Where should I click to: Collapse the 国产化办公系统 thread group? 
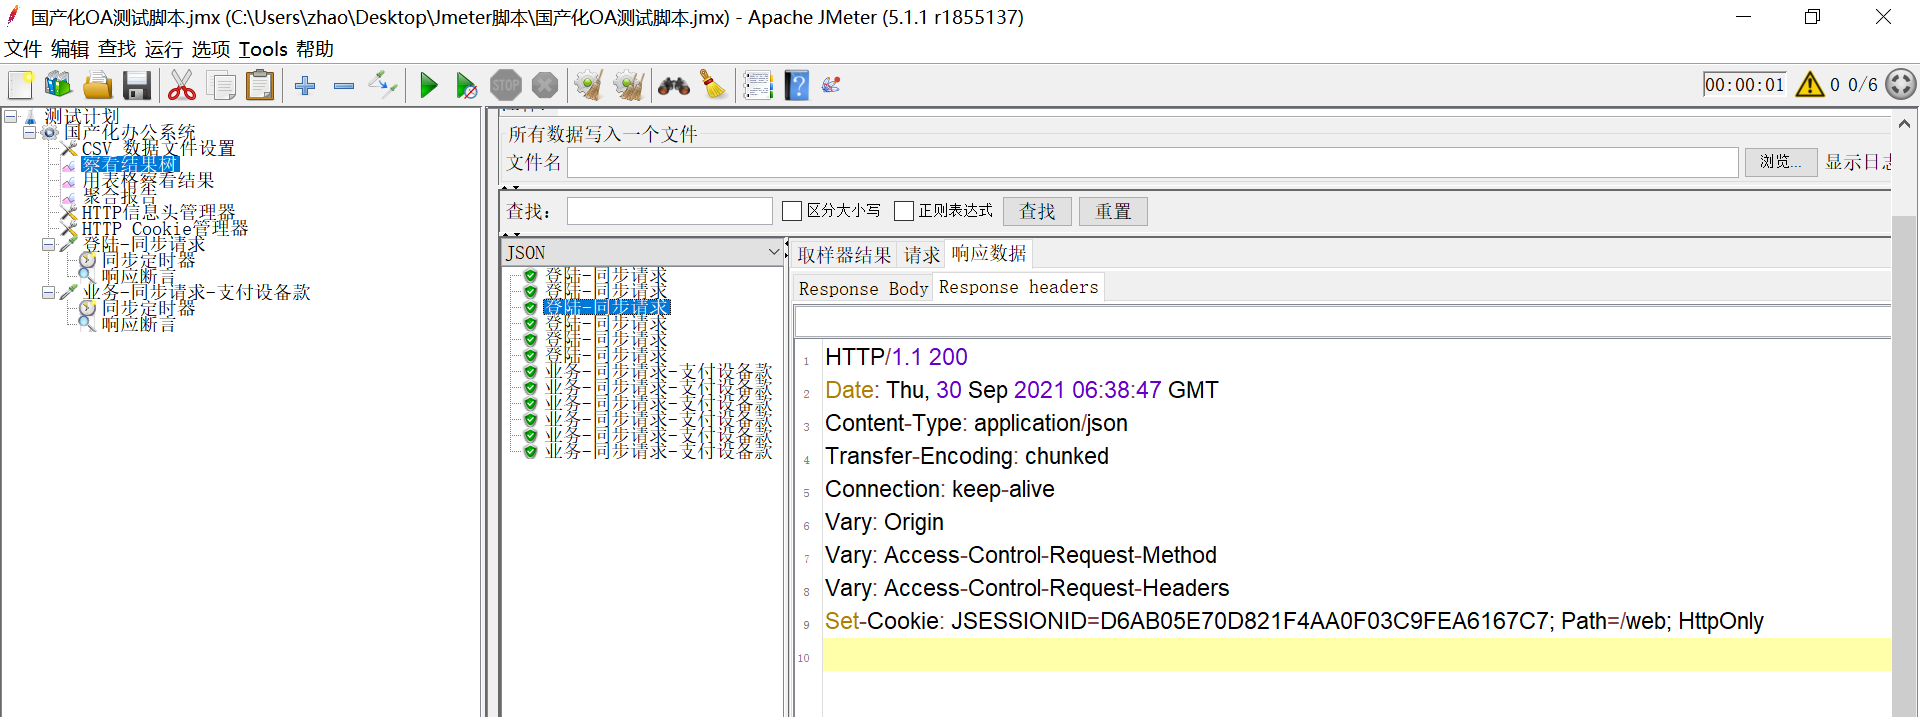30,132
